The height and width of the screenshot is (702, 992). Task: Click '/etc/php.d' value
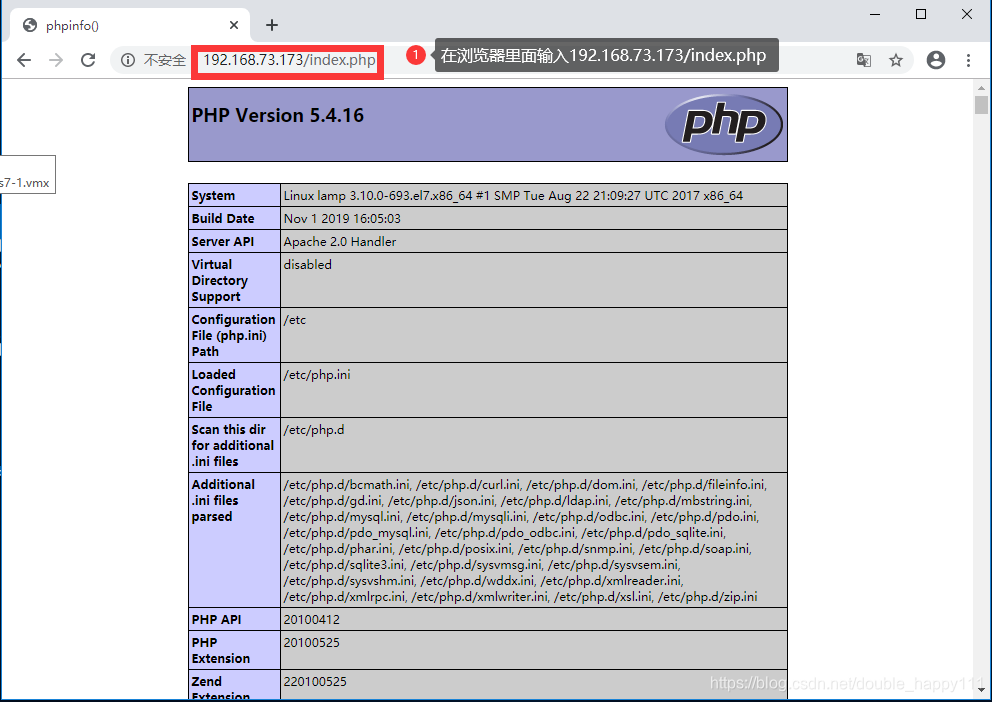pos(314,429)
